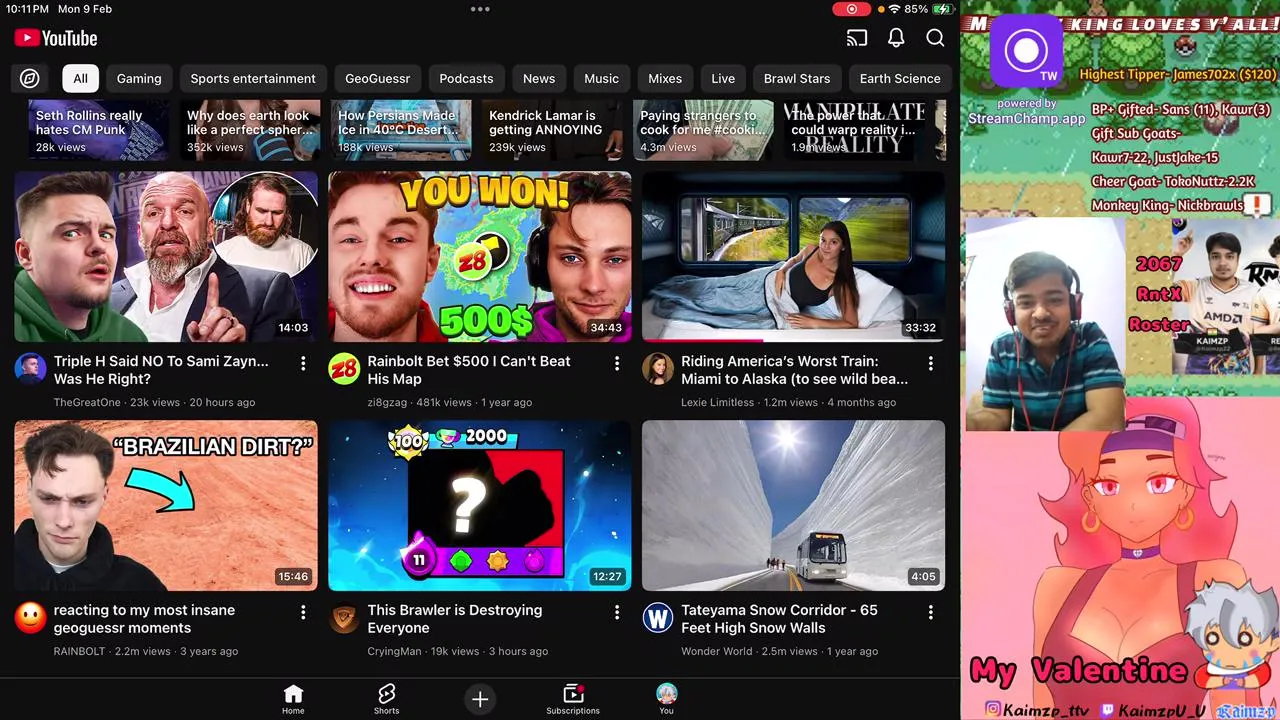This screenshot has width=1280, height=720.
Task: Select the Mixes filter chip
Action: [665, 78]
